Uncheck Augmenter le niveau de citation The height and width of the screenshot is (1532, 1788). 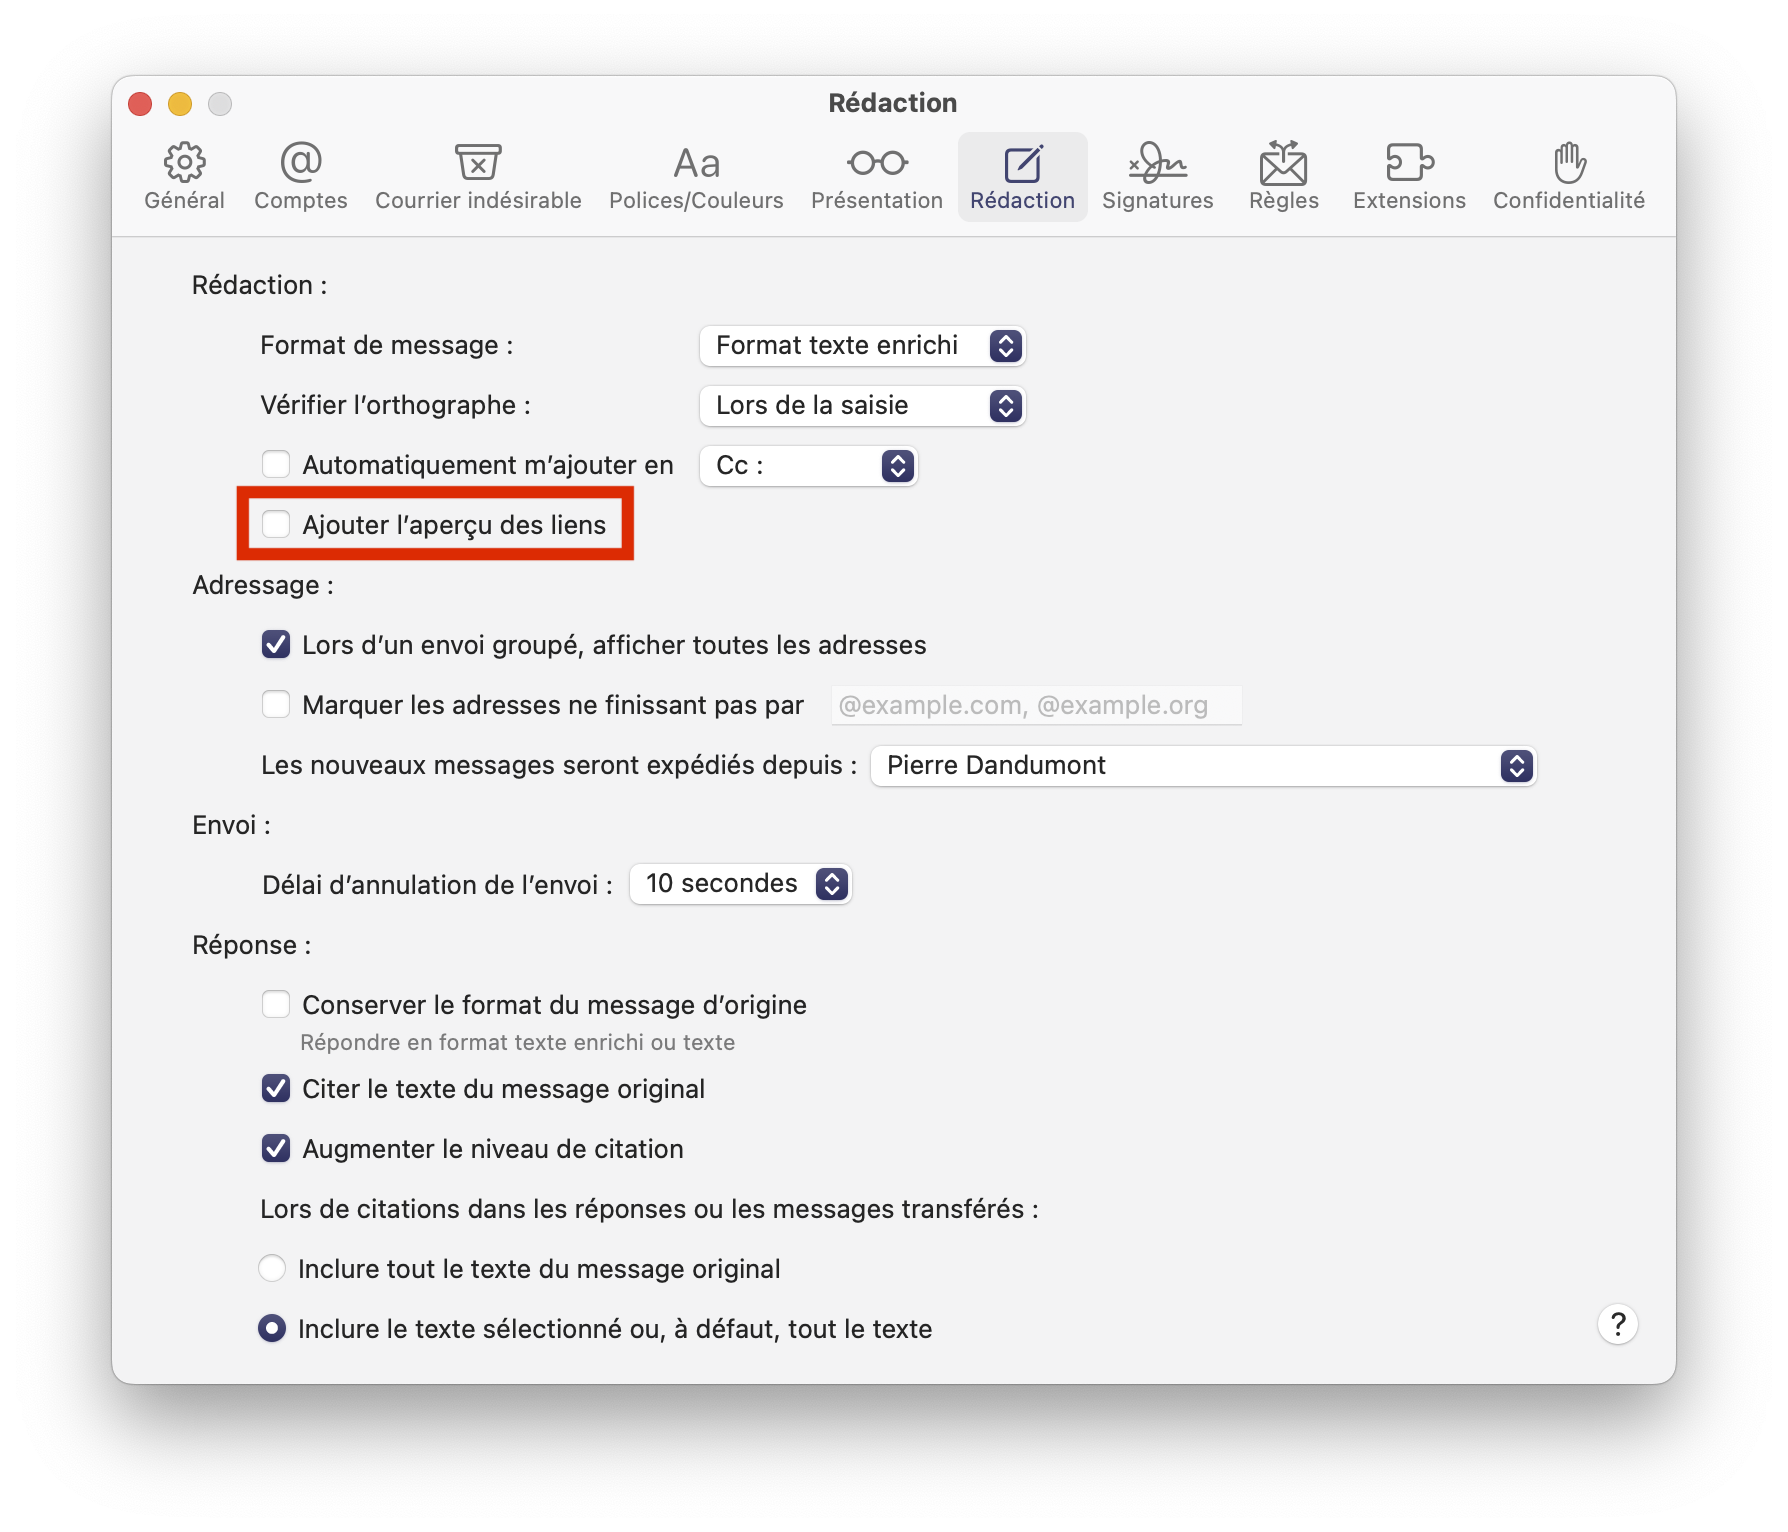pos(276,1148)
